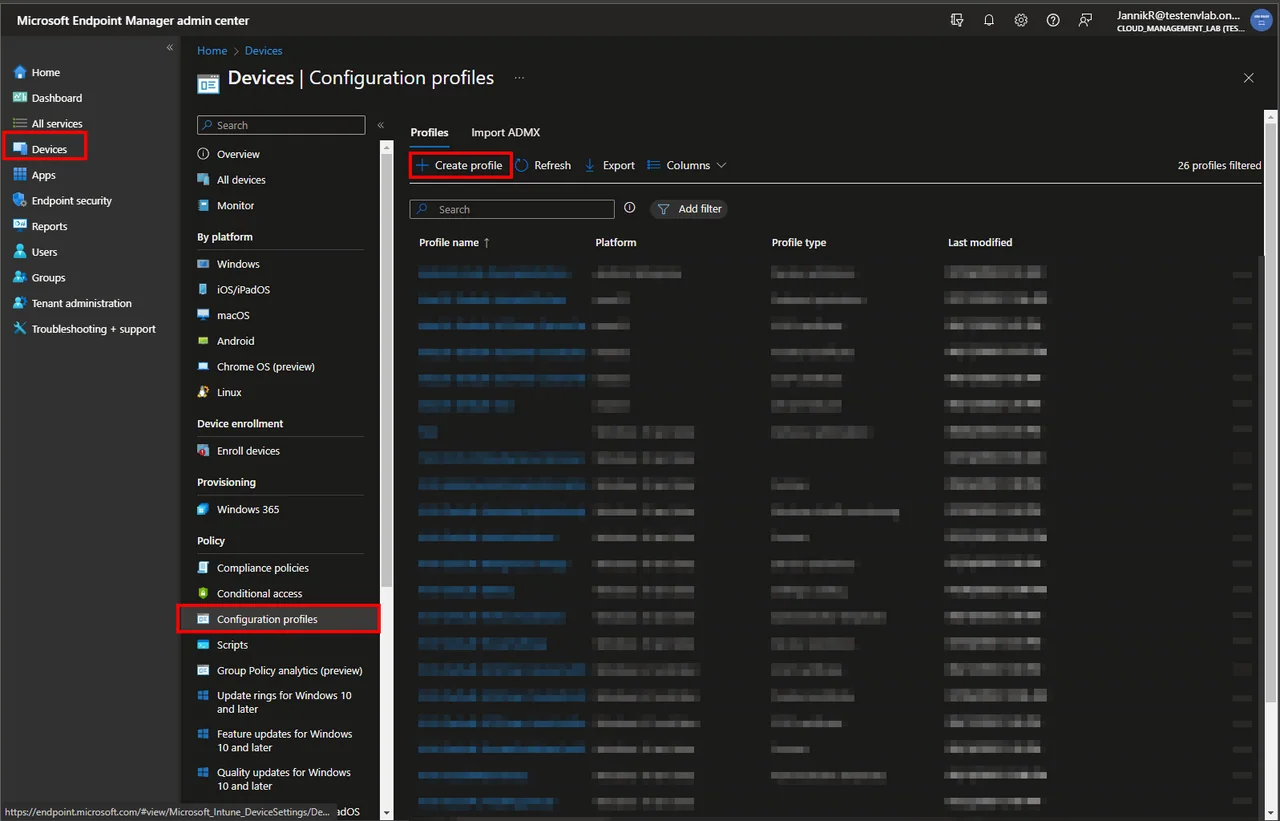Click the Reports icon in left navigation

(20, 226)
